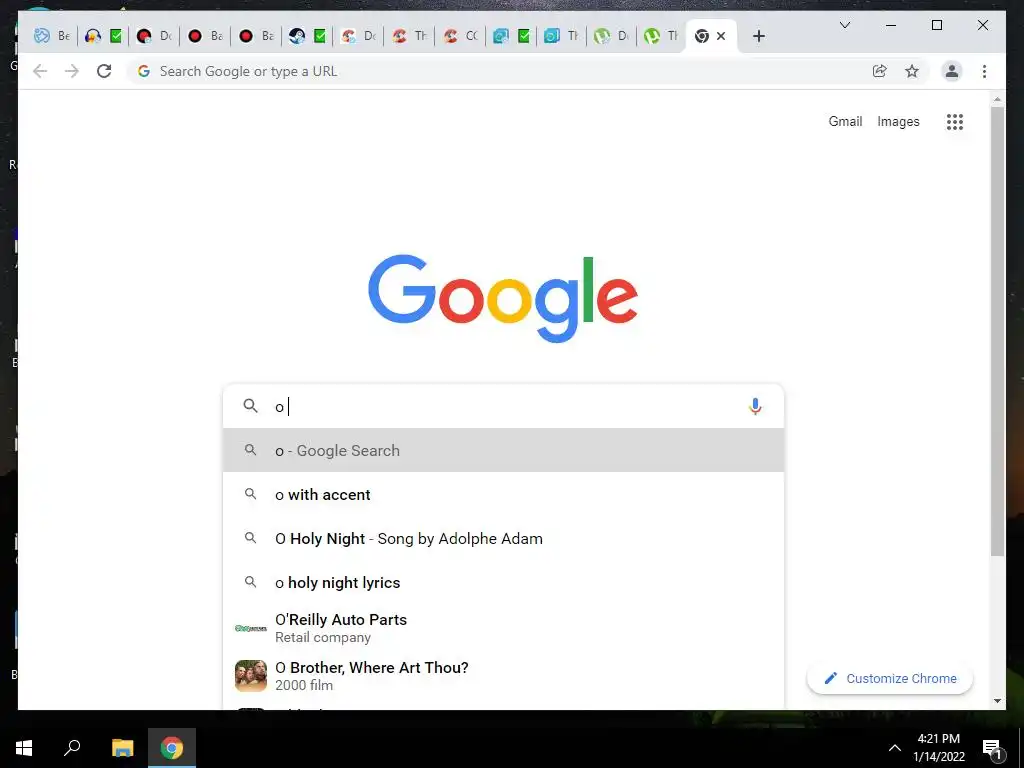
Task: Open the notification center icon
Action: [x=992, y=748]
